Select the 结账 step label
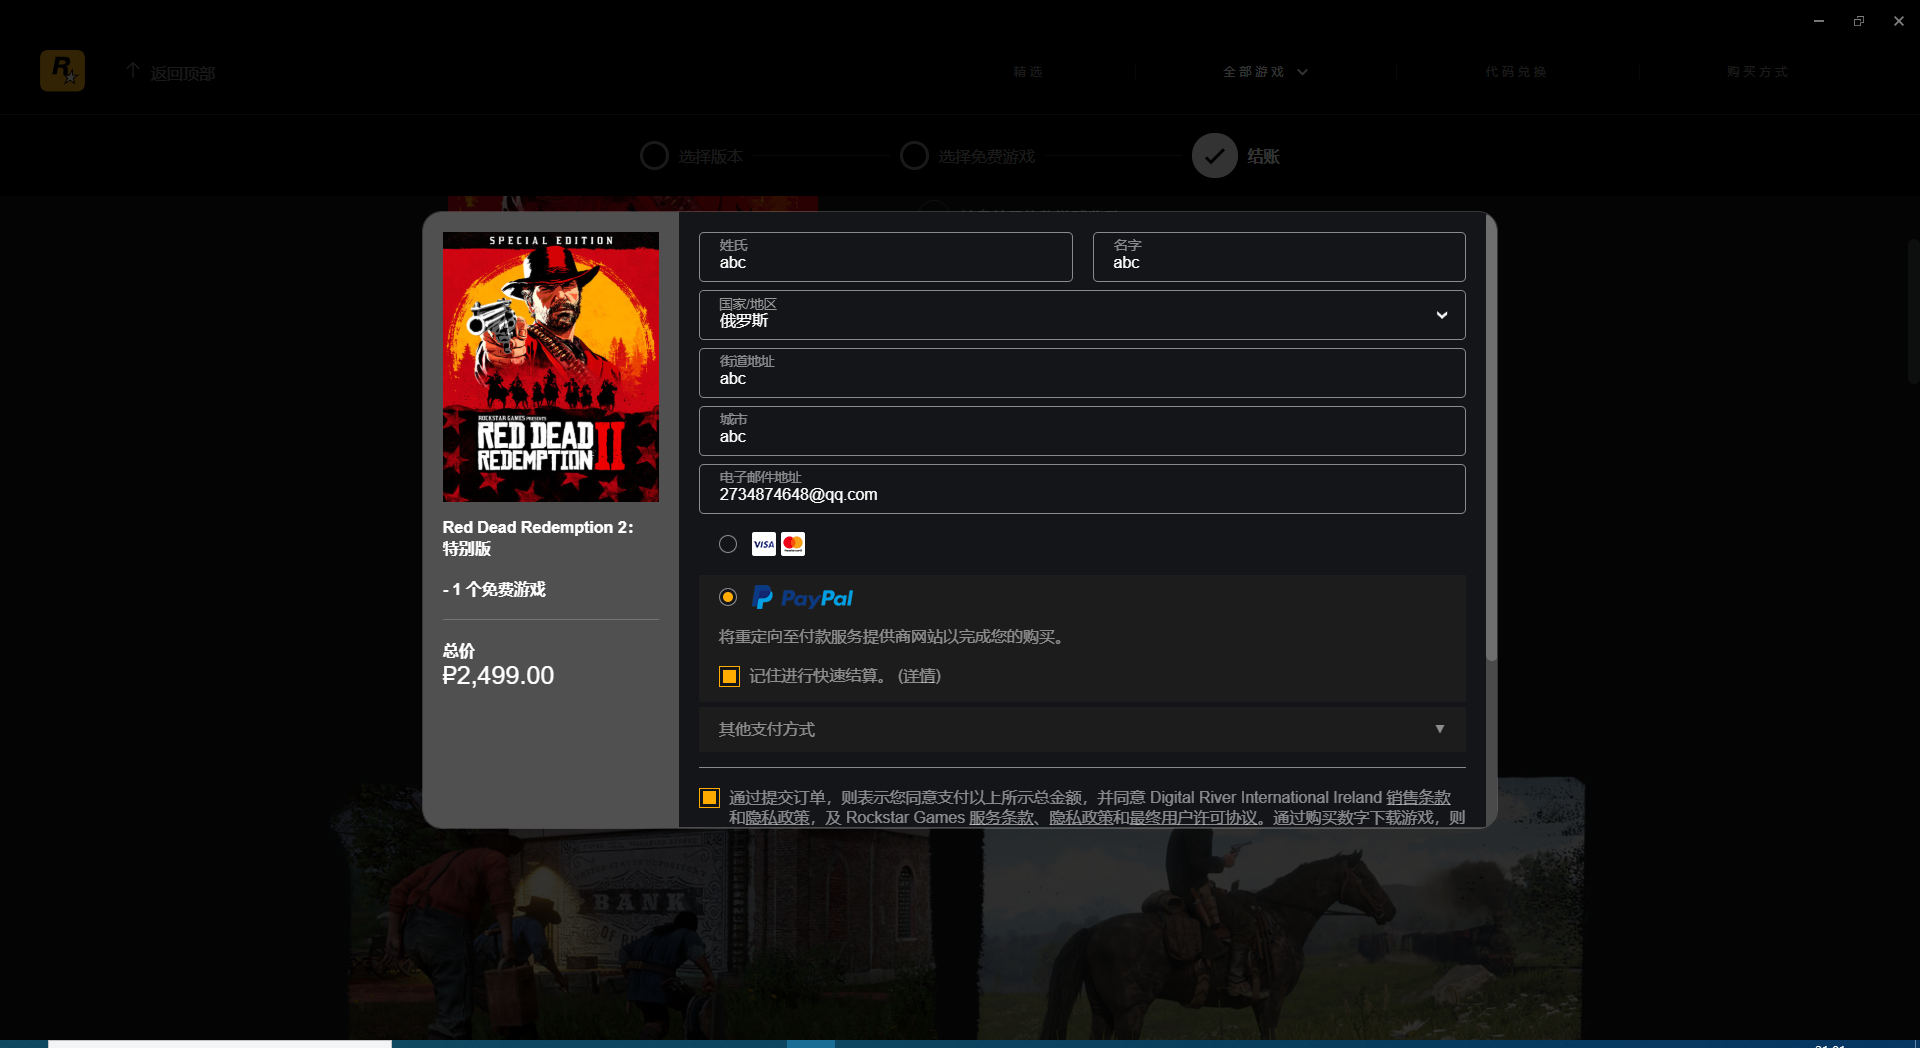Viewport: 1920px width, 1048px height. 1264,157
